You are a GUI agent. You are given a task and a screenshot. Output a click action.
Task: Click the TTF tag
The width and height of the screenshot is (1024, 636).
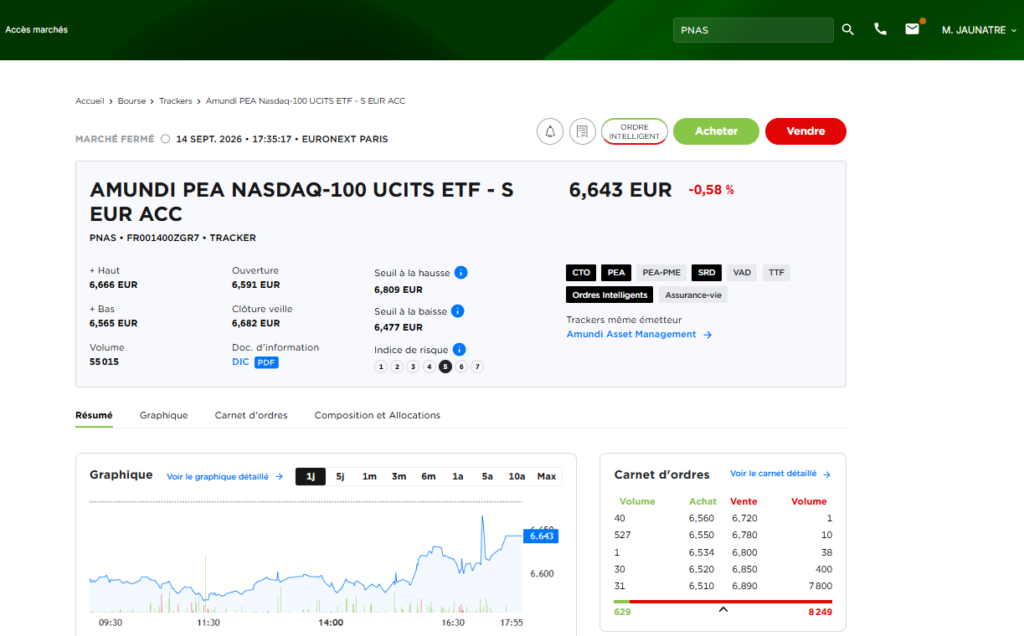pos(776,272)
